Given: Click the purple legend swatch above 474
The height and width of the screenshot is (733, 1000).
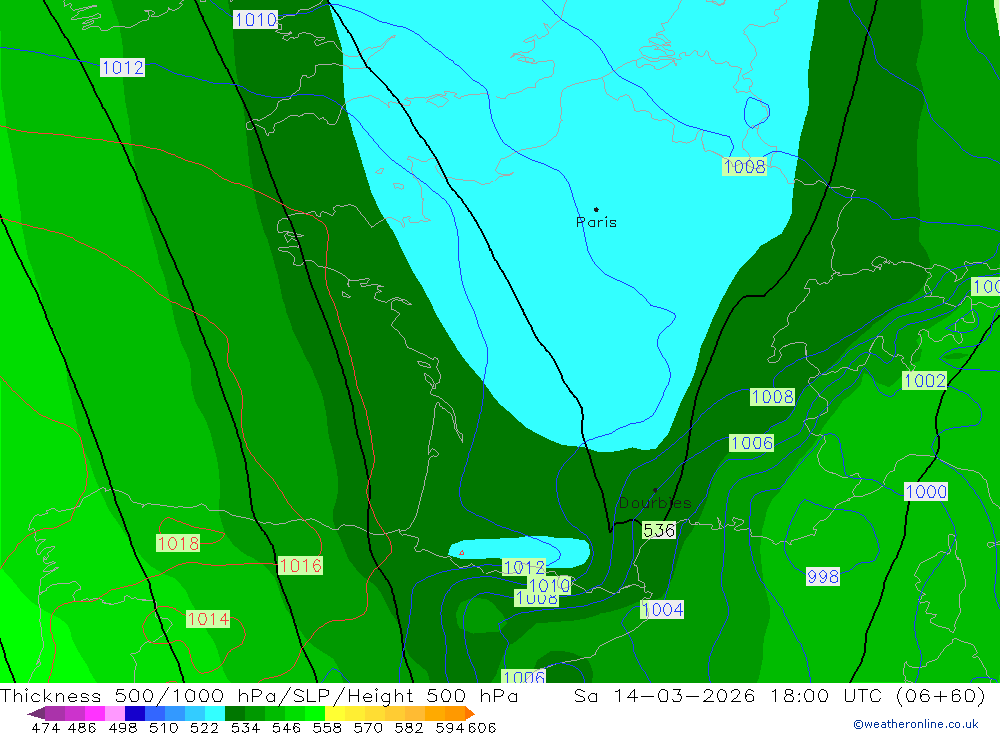Looking at the screenshot, I should pyautogui.click(x=54, y=713).
